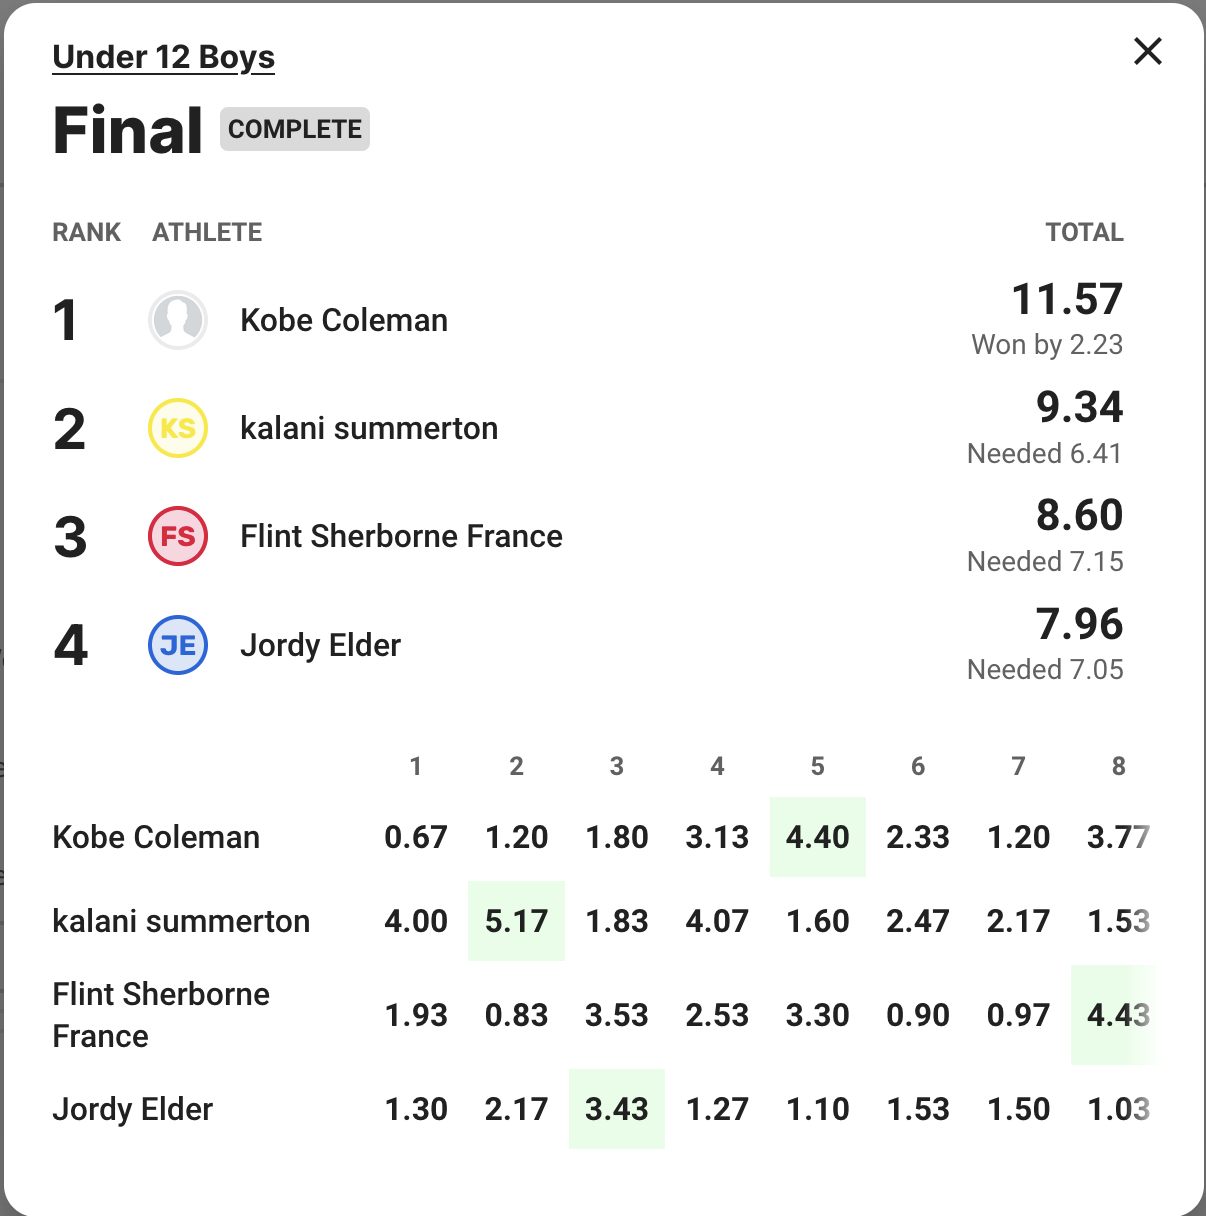This screenshot has height=1216, width=1206.
Task: Click kalani summerton's highlighted 5.17 score
Action: (516, 921)
